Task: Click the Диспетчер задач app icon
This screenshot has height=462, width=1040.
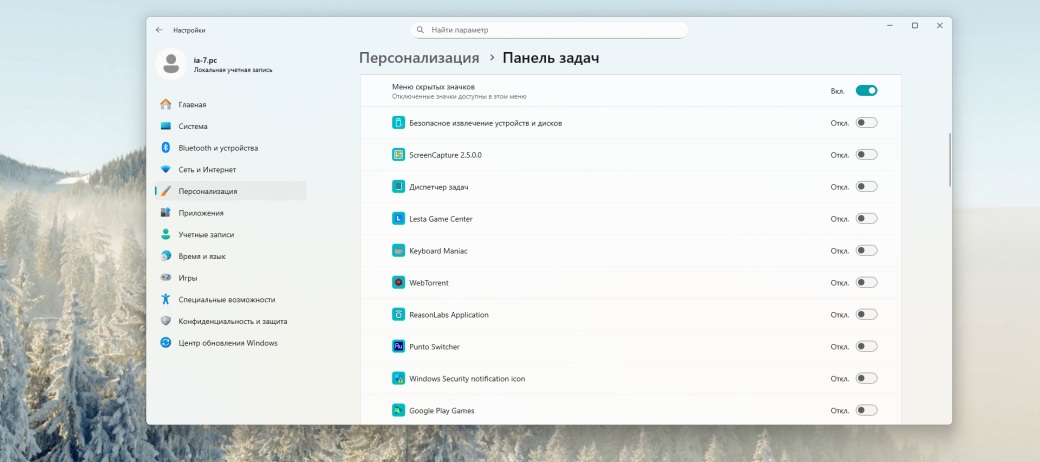Action: point(398,187)
